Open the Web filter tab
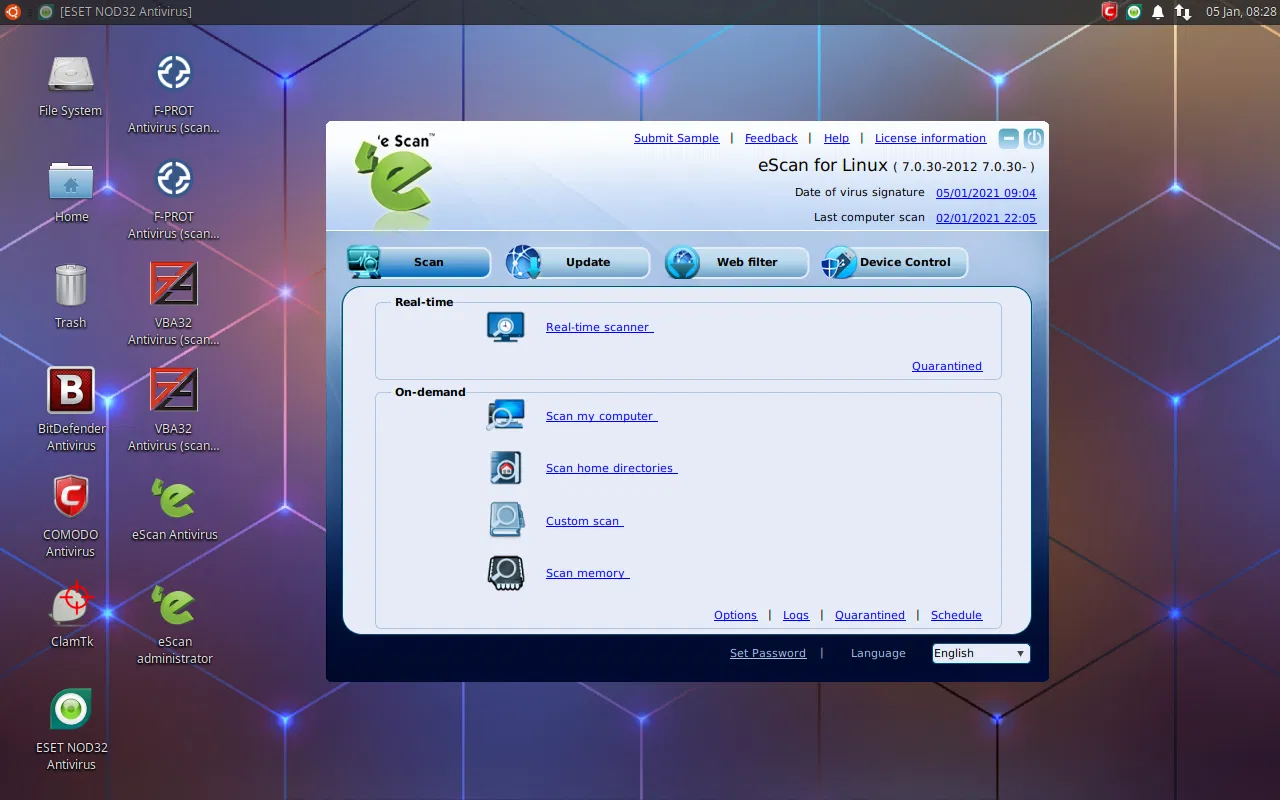 (x=736, y=262)
